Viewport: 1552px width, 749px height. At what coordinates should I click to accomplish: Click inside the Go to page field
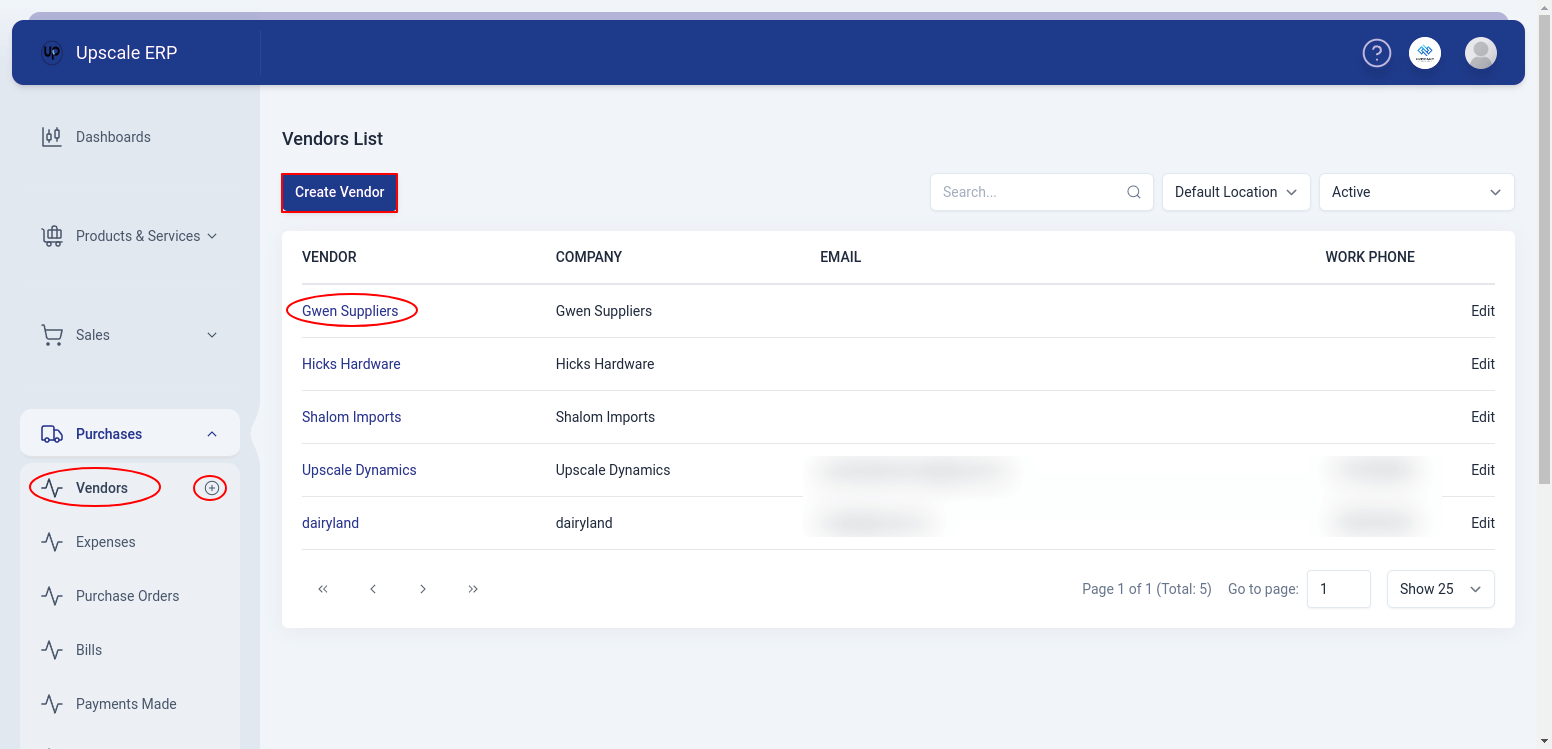pyautogui.click(x=1339, y=589)
